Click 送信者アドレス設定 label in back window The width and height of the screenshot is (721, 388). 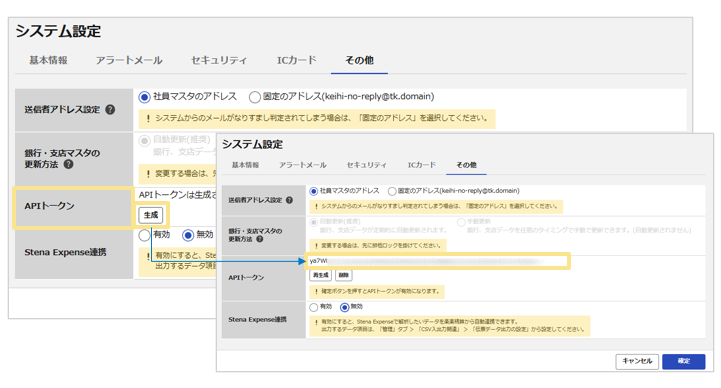coord(62,109)
